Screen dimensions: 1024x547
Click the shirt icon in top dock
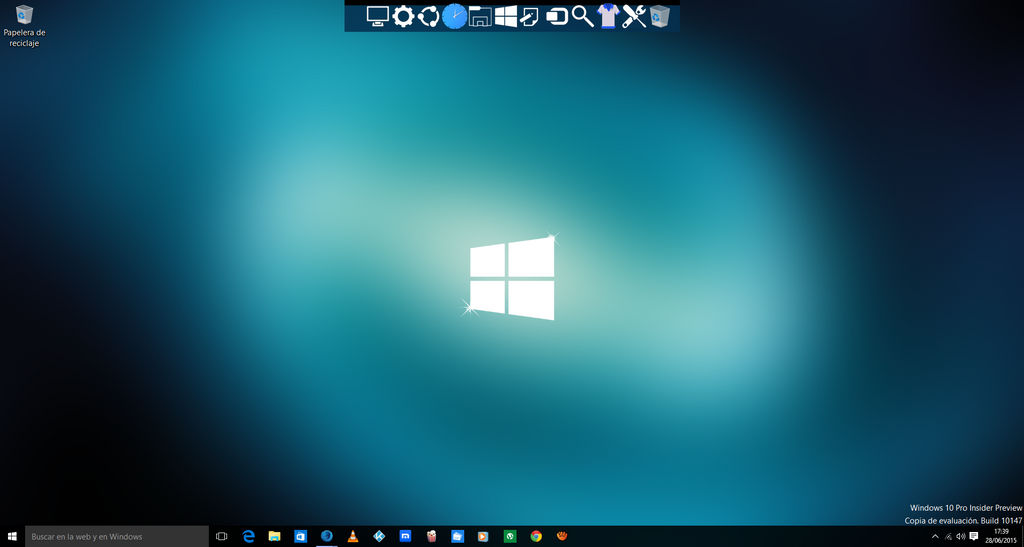[608, 16]
